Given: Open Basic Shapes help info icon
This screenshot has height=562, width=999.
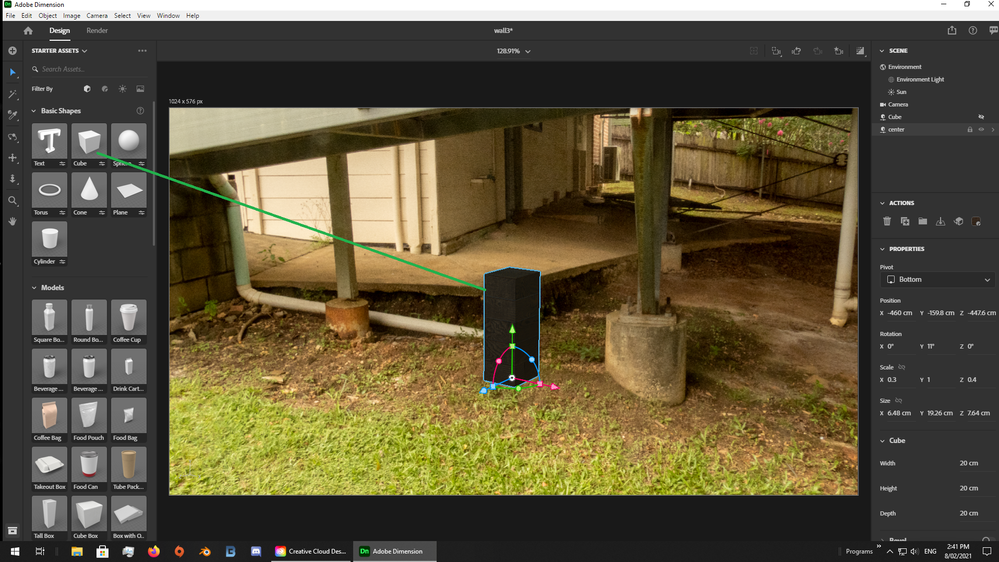Looking at the screenshot, I should [x=140, y=111].
